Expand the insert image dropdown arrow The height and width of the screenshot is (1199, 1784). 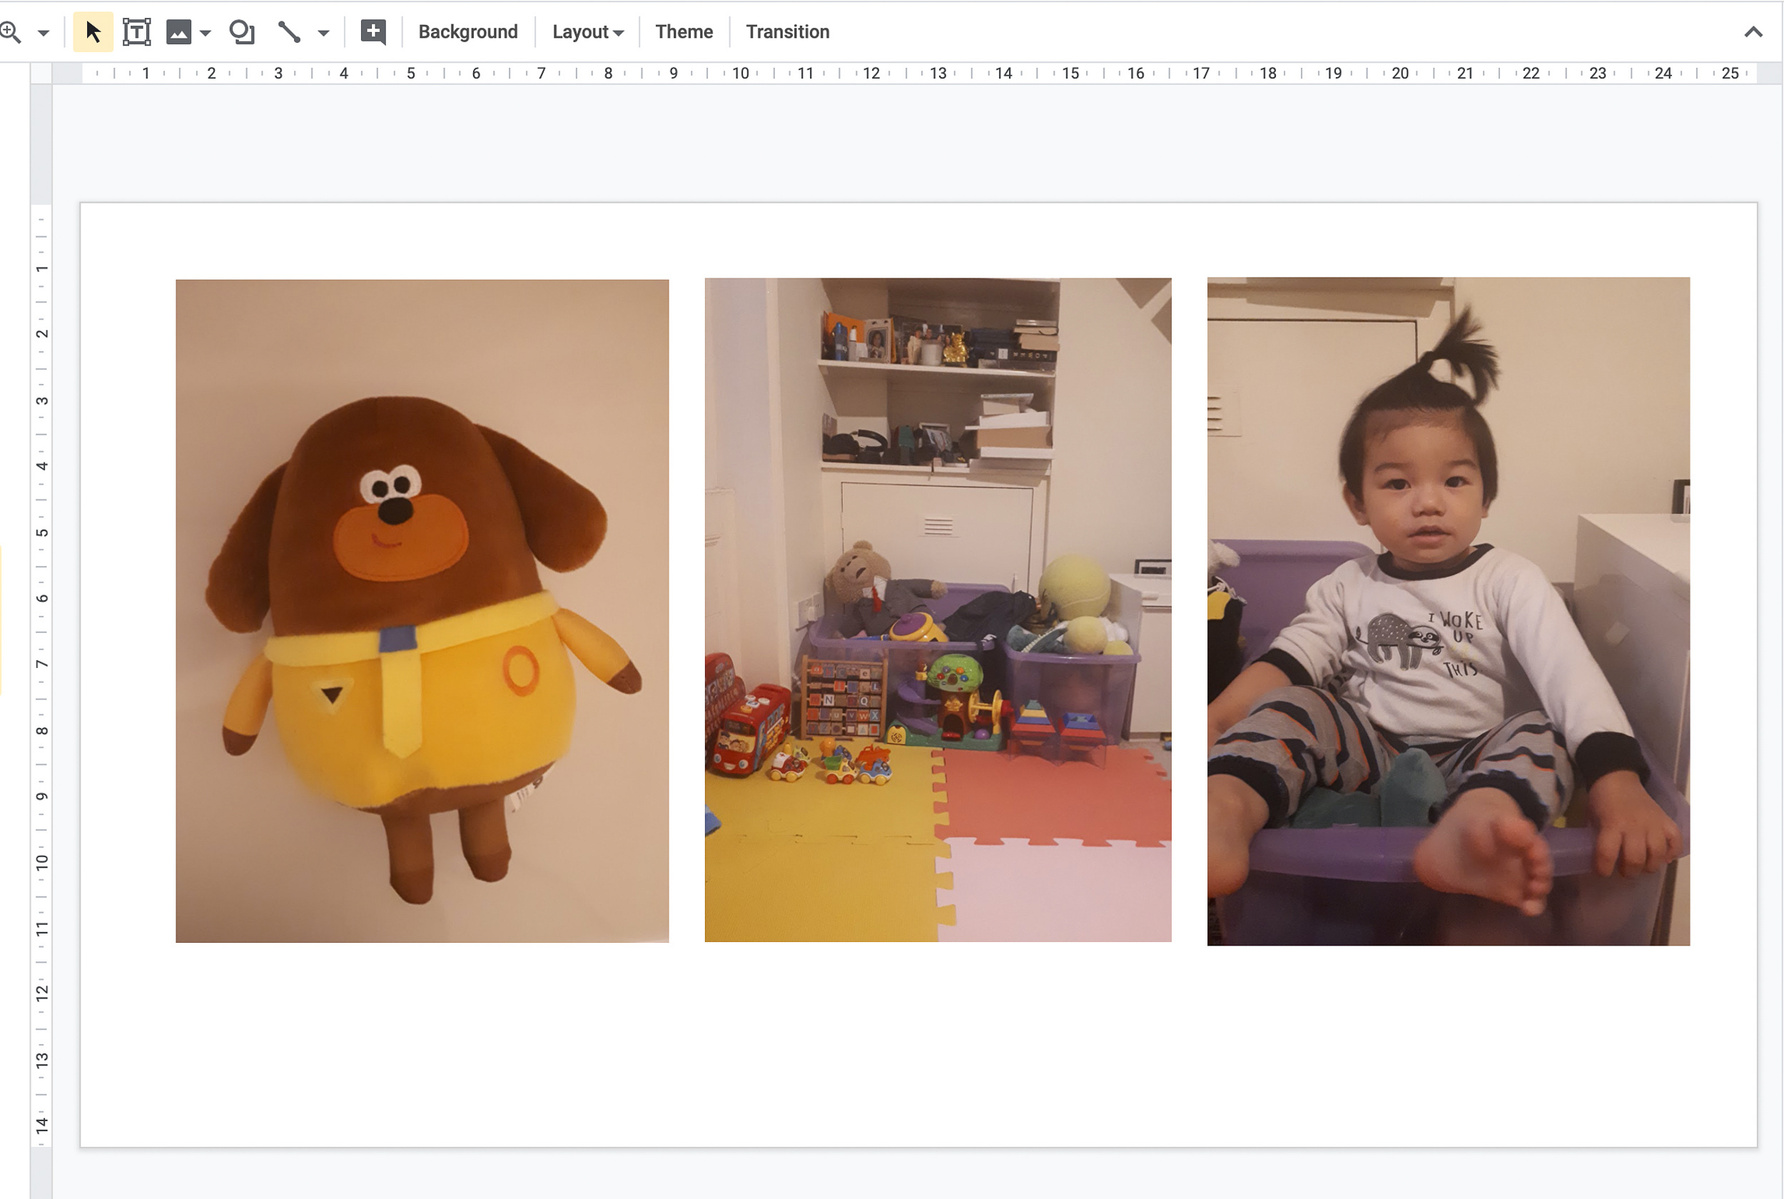click(x=205, y=33)
